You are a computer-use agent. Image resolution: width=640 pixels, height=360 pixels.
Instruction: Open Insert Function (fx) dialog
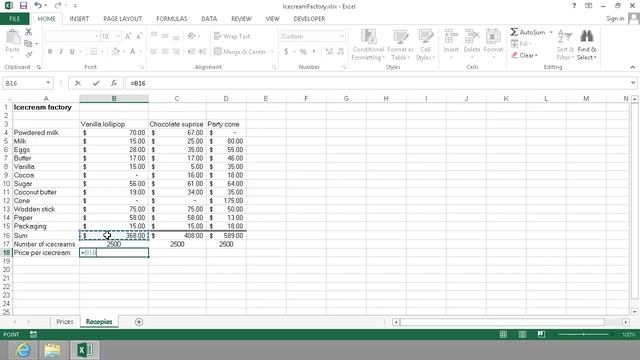tap(114, 83)
